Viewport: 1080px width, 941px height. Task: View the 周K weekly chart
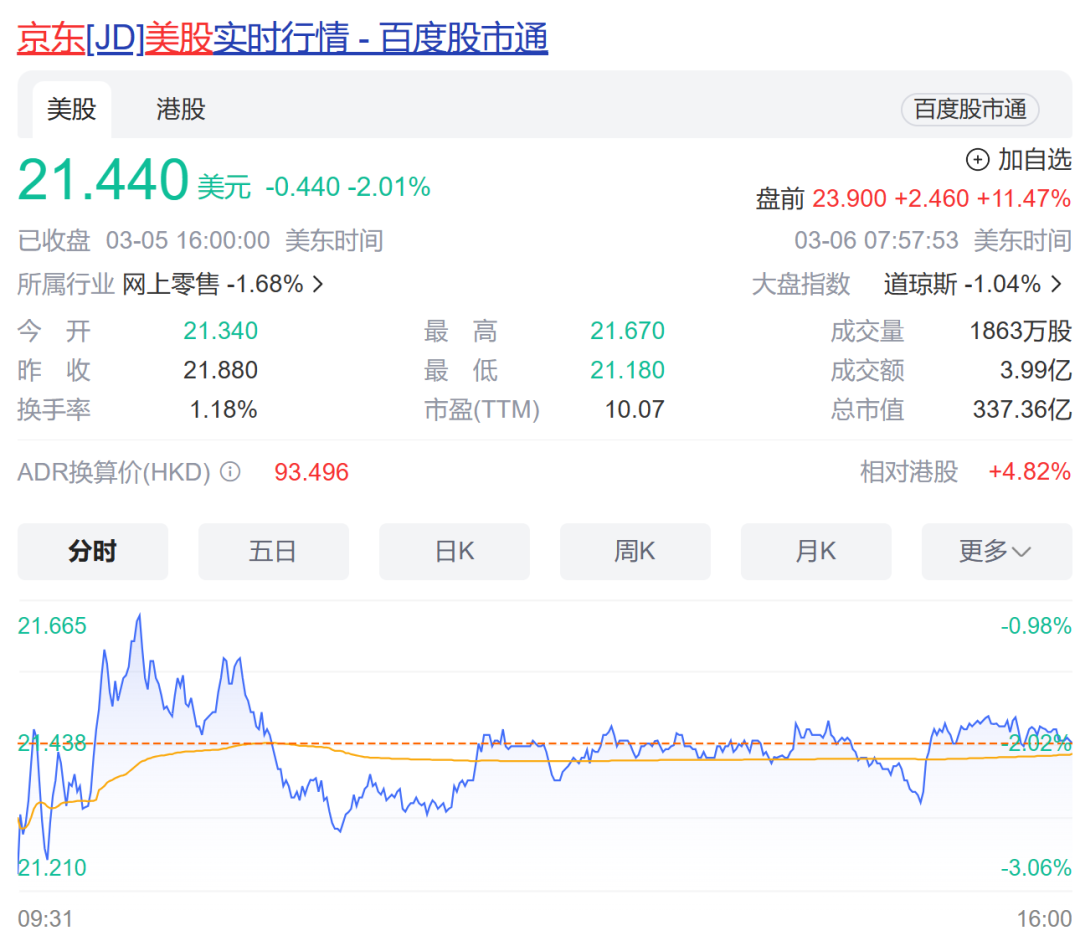635,551
